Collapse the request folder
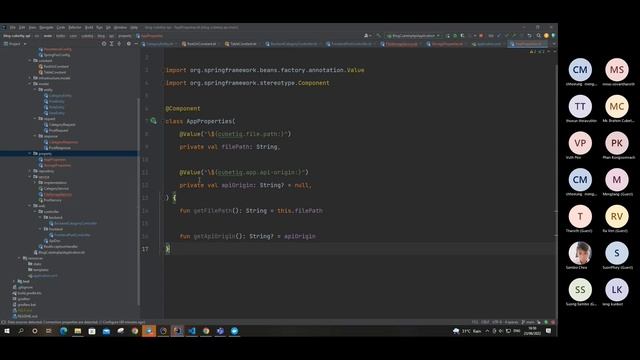640x360 pixels. tap(35, 118)
